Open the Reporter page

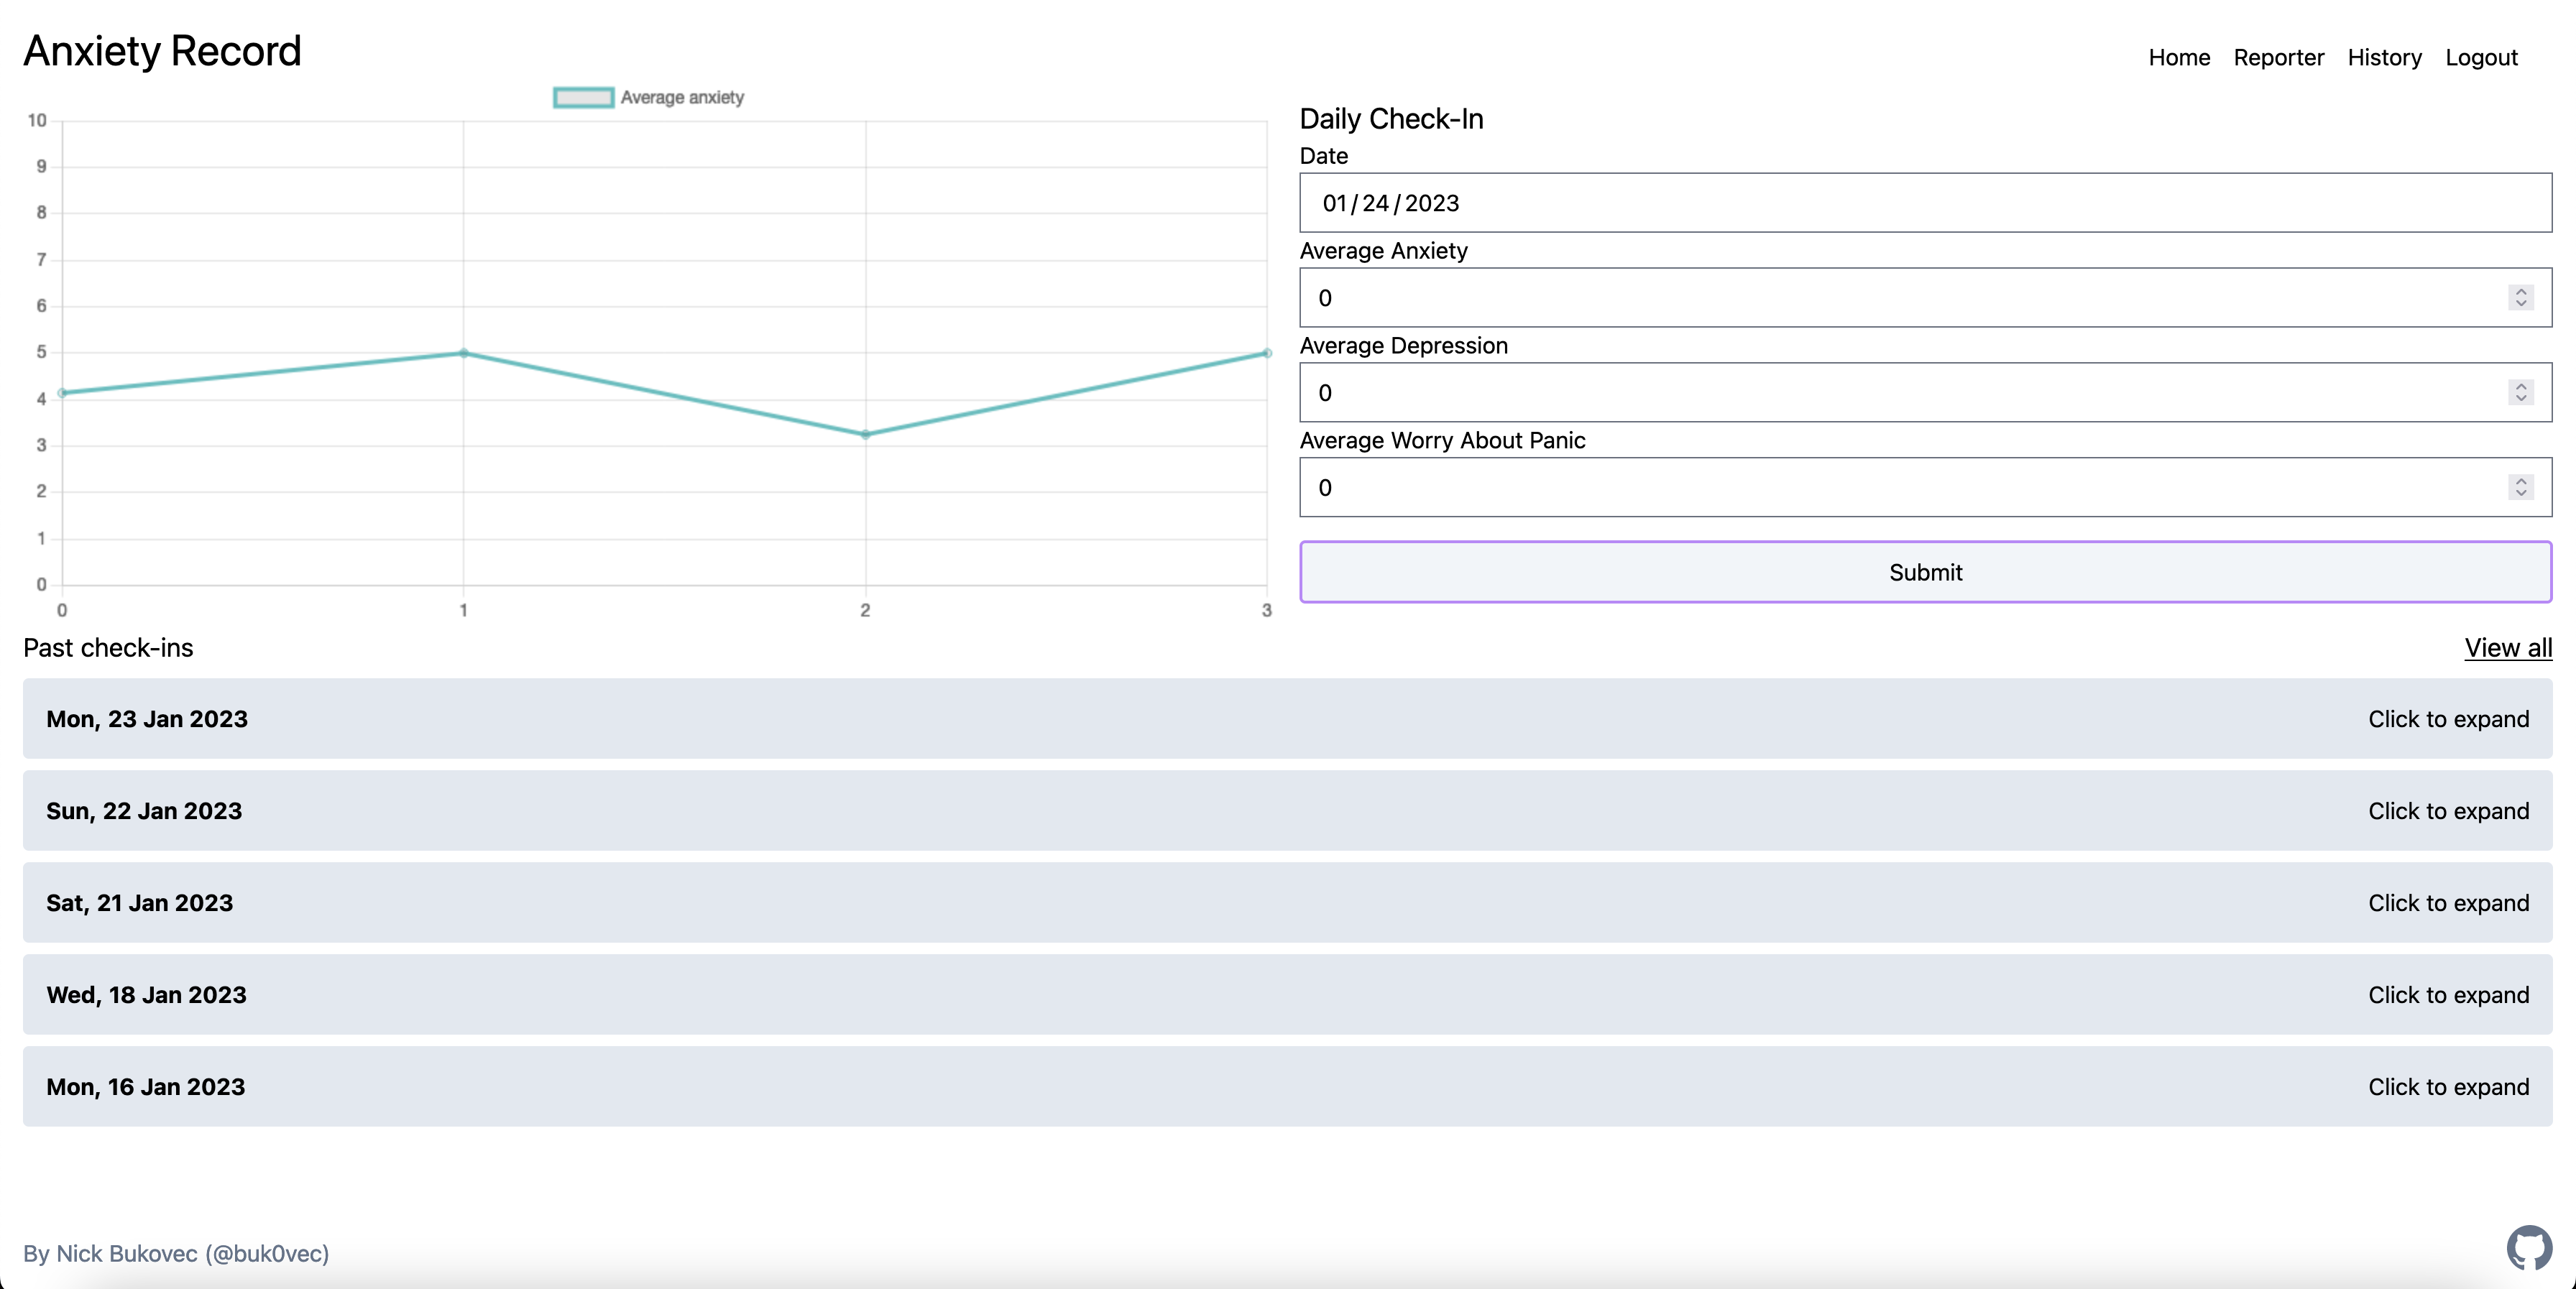(2278, 58)
